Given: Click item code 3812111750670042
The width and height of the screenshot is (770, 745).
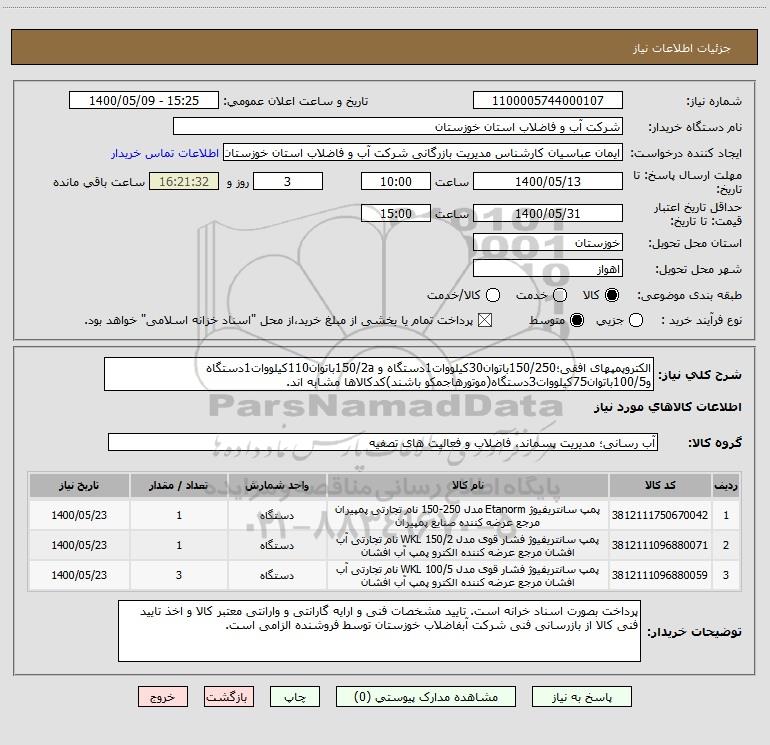Looking at the screenshot, I should pos(660,515).
